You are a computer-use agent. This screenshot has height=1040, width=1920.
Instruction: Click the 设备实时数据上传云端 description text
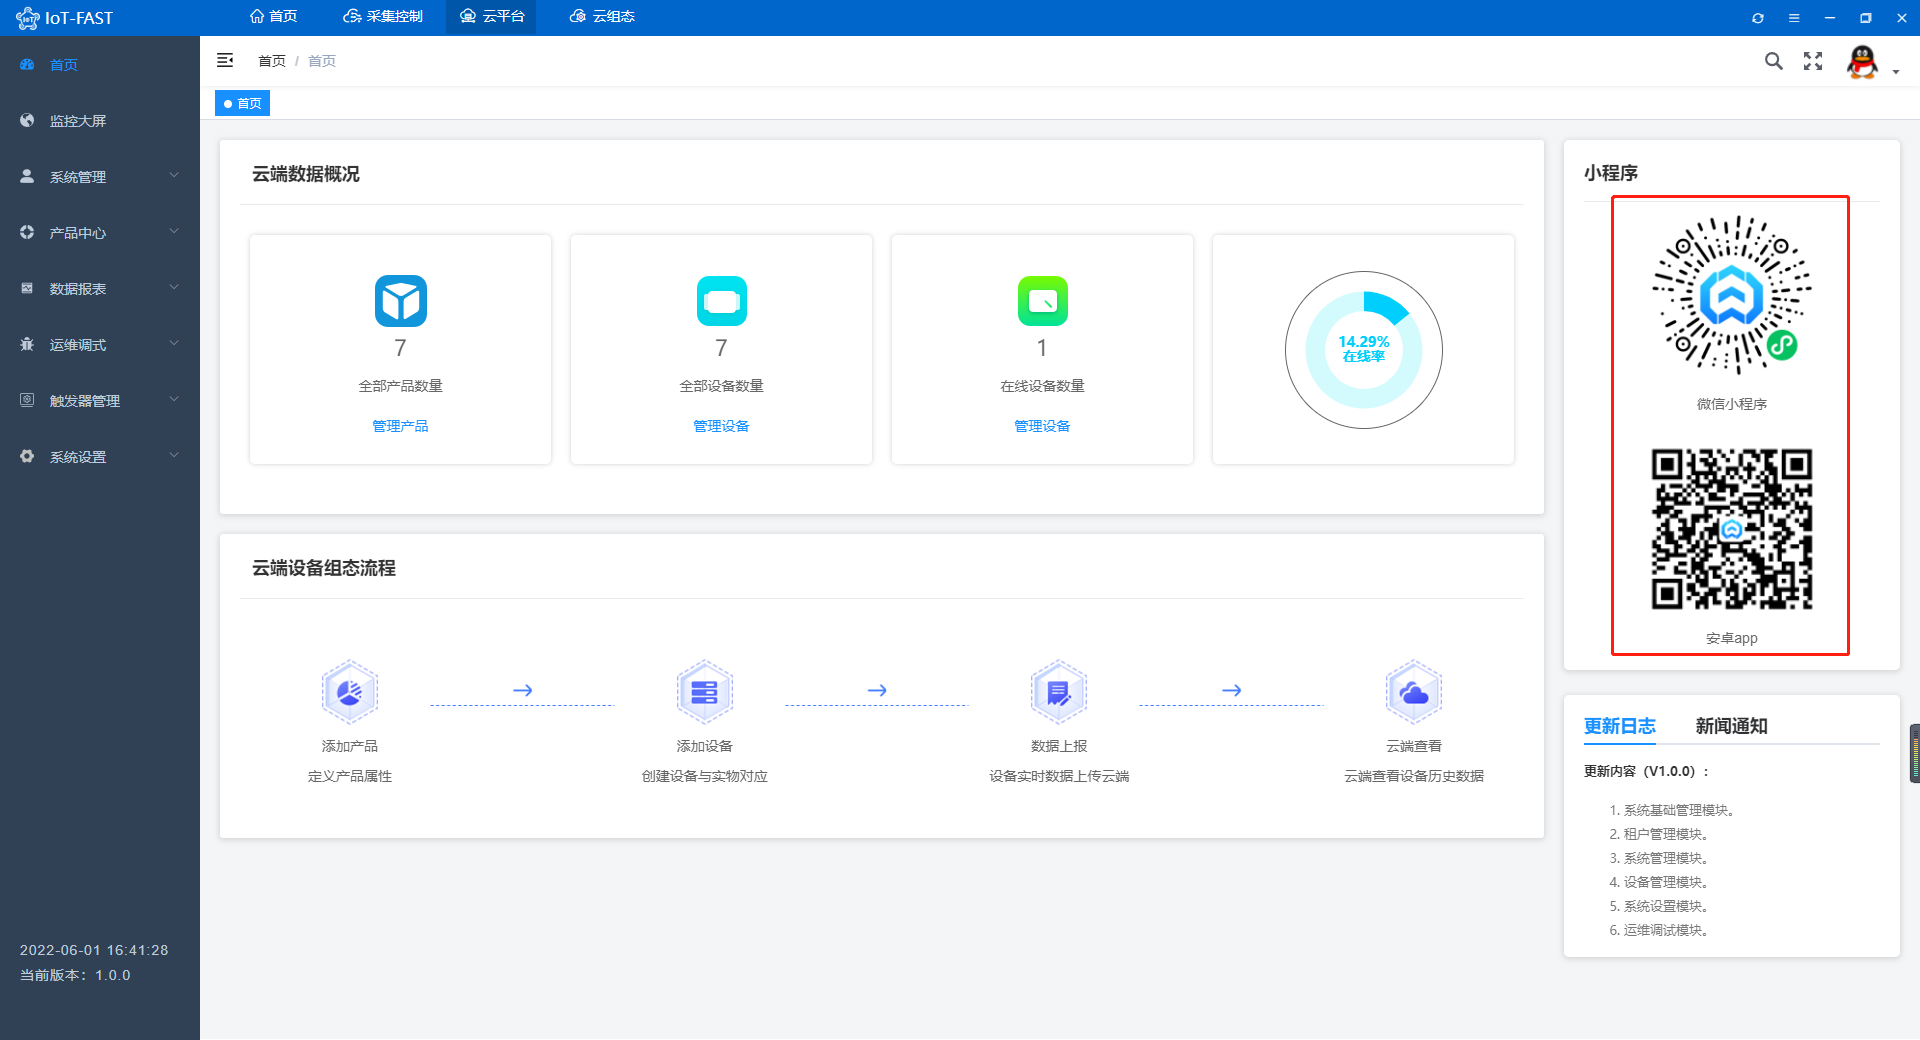(x=1059, y=776)
